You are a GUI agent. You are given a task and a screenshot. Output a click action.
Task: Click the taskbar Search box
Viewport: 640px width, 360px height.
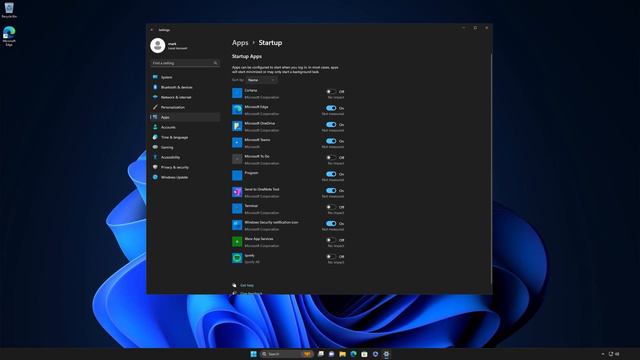286,354
